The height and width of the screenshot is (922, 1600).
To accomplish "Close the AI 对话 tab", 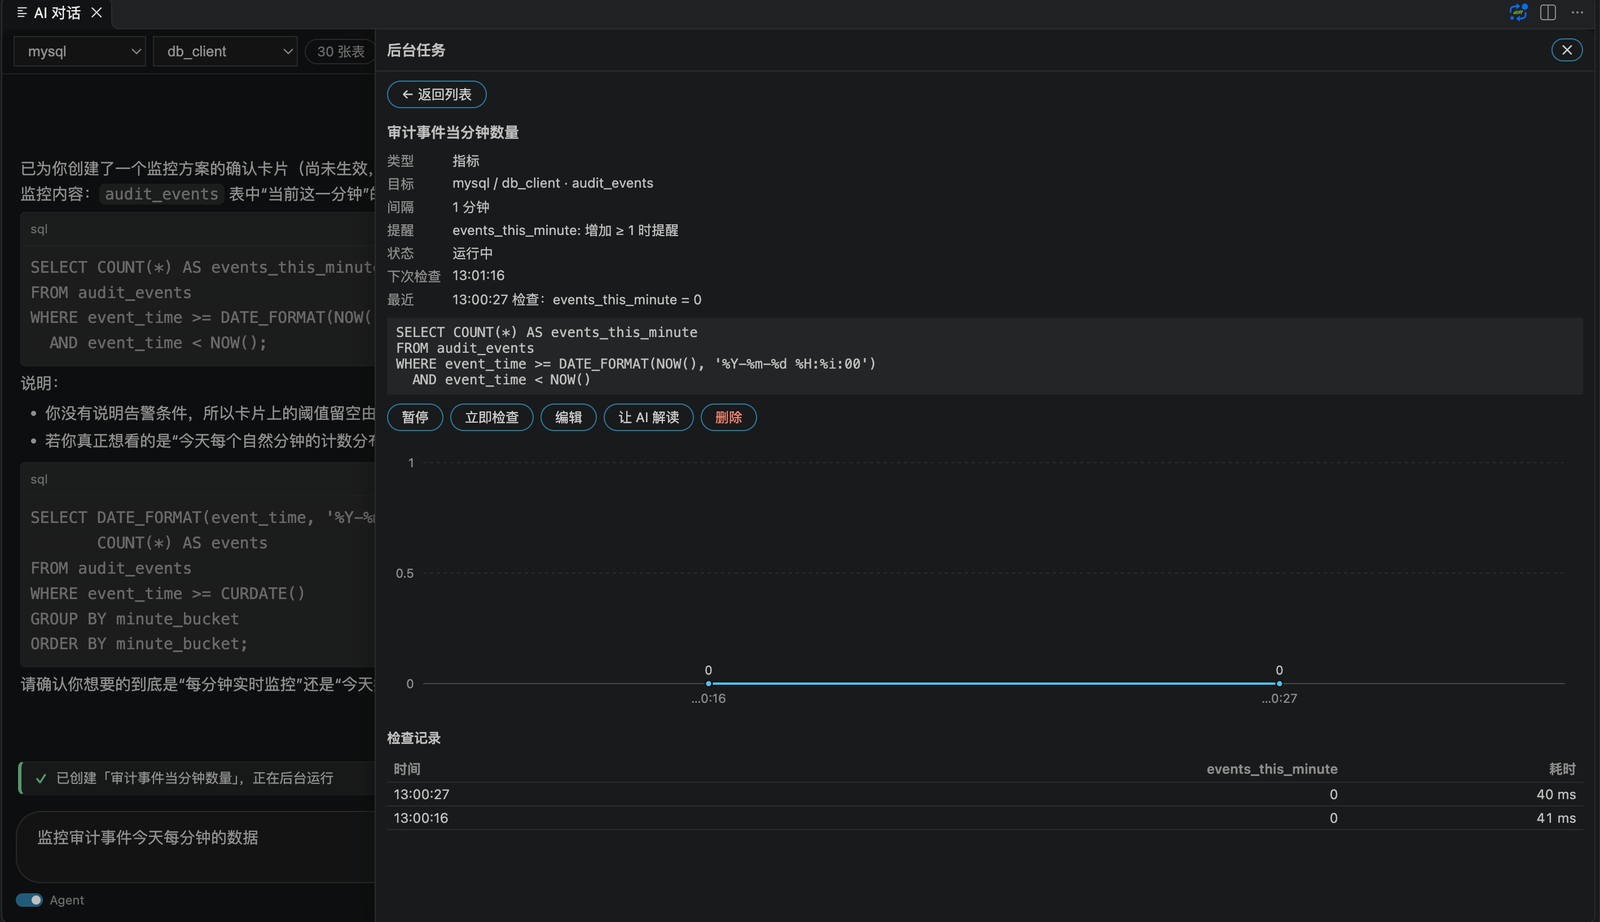I will point(96,13).
